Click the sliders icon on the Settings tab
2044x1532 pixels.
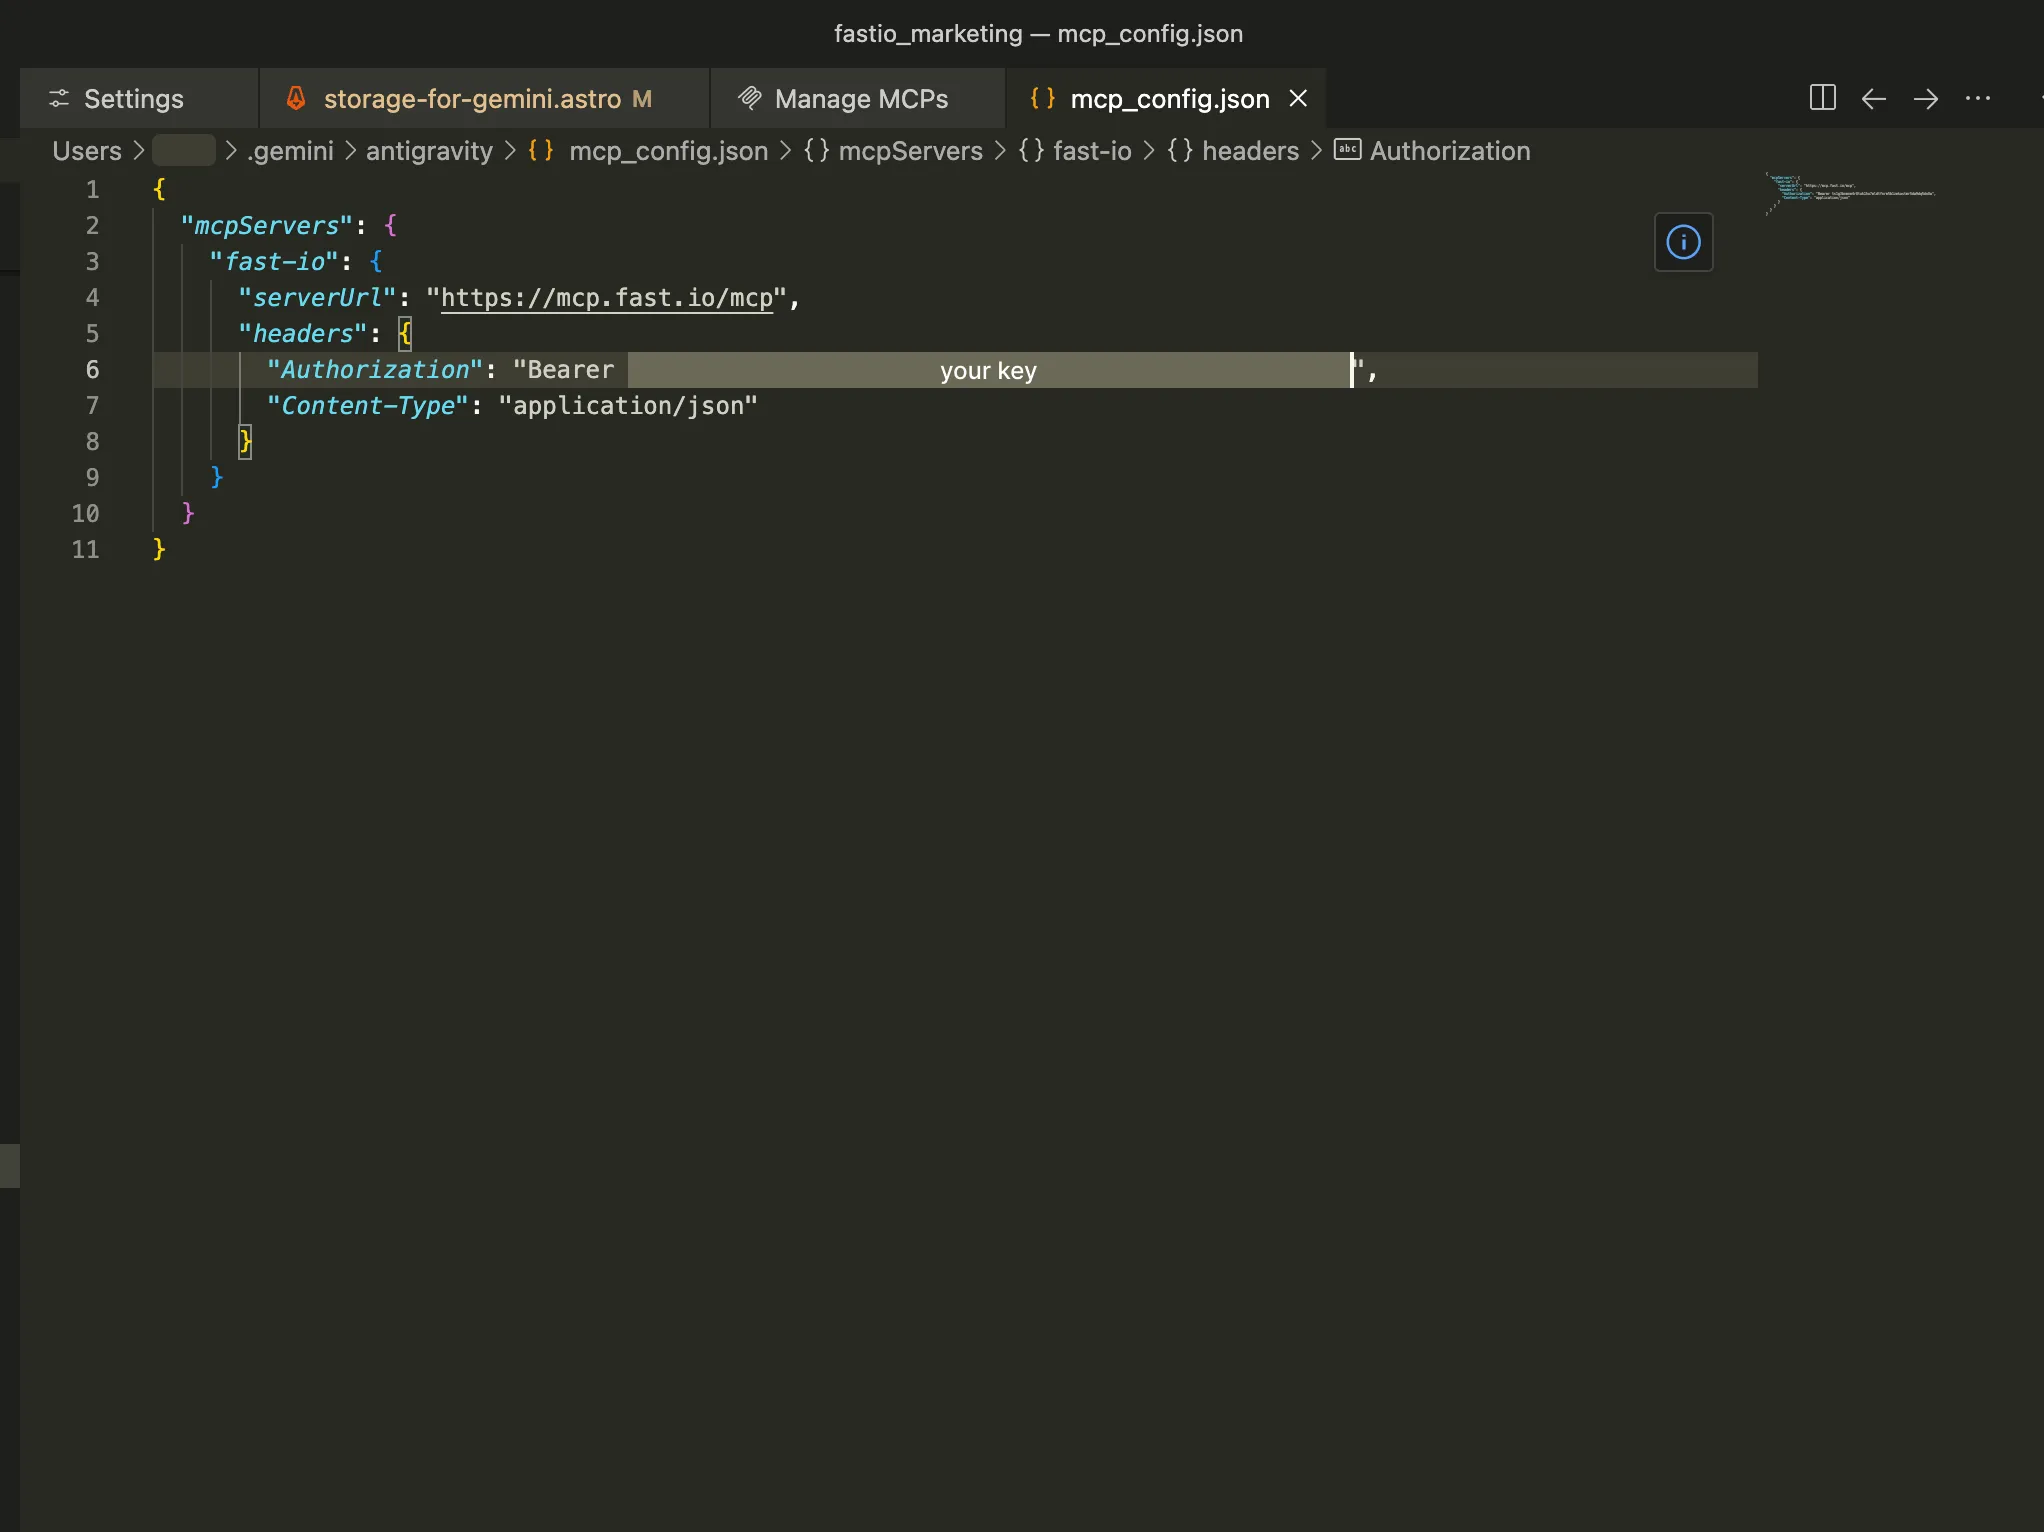[x=59, y=98]
